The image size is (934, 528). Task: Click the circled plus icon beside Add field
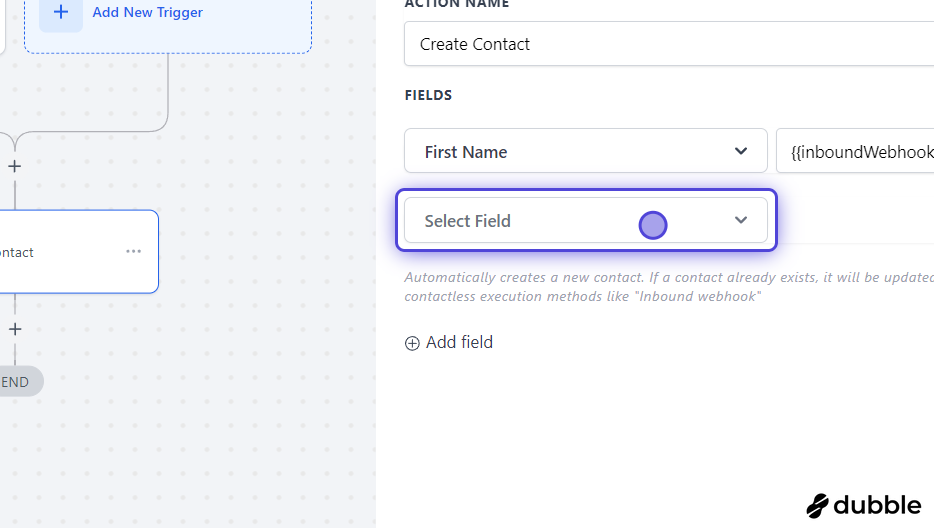tap(412, 343)
